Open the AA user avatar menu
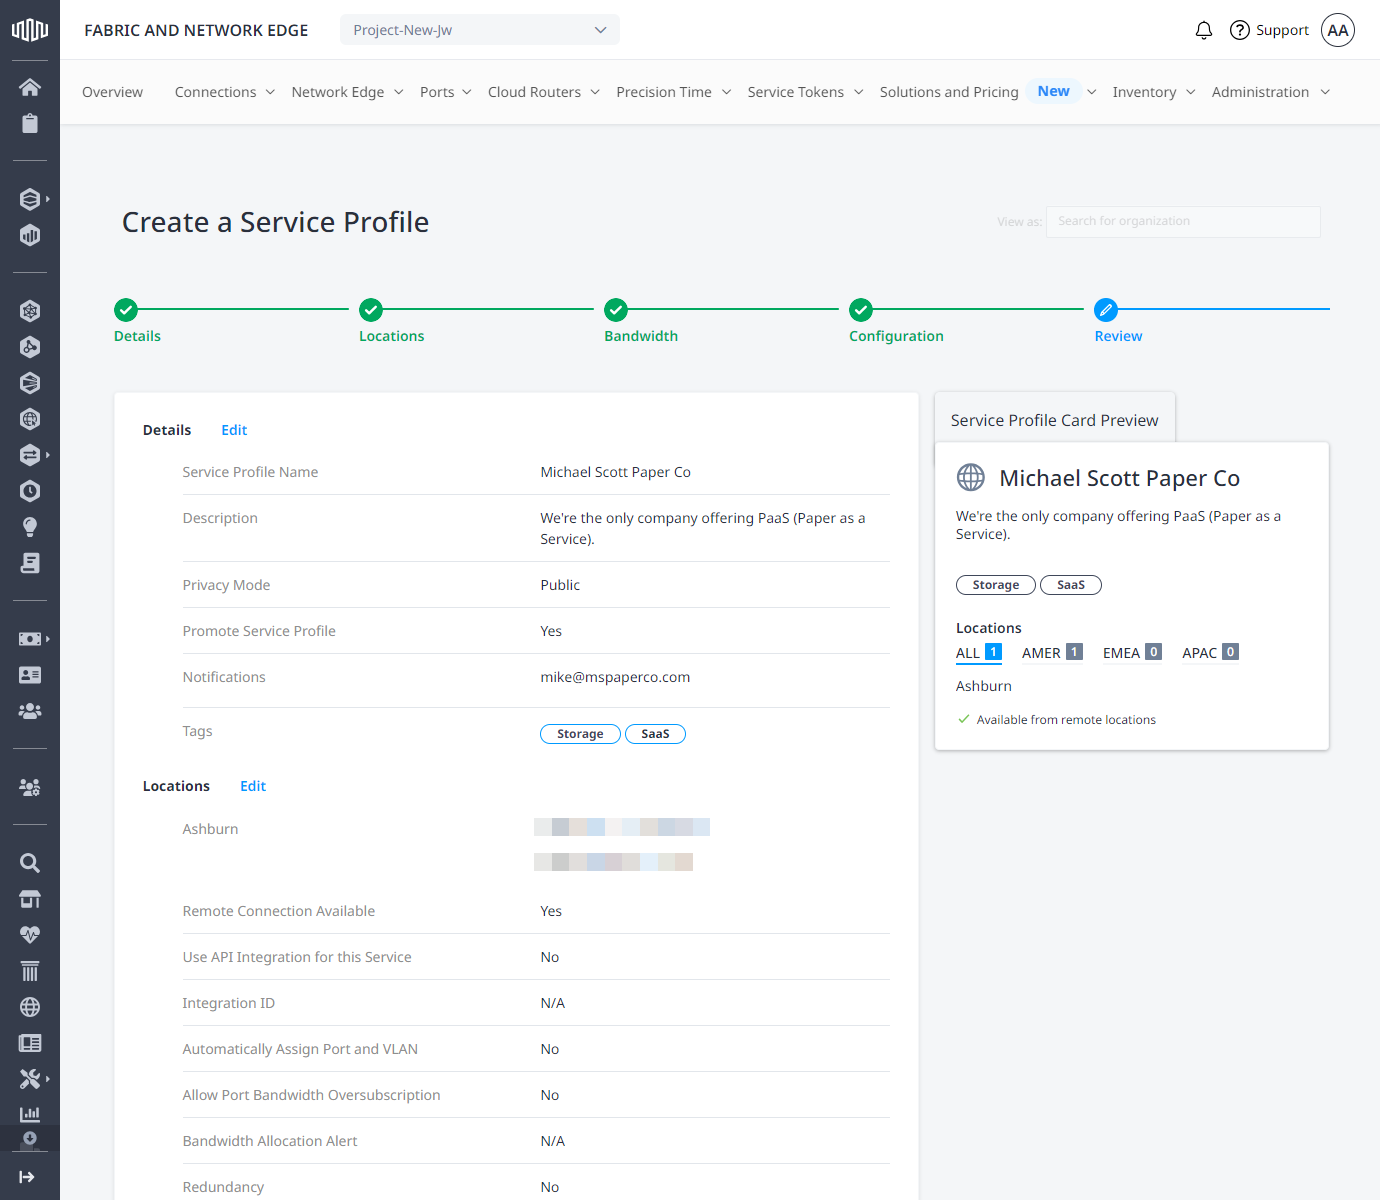The height and width of the screenshot is (1200, 1380). [1338, 30]
